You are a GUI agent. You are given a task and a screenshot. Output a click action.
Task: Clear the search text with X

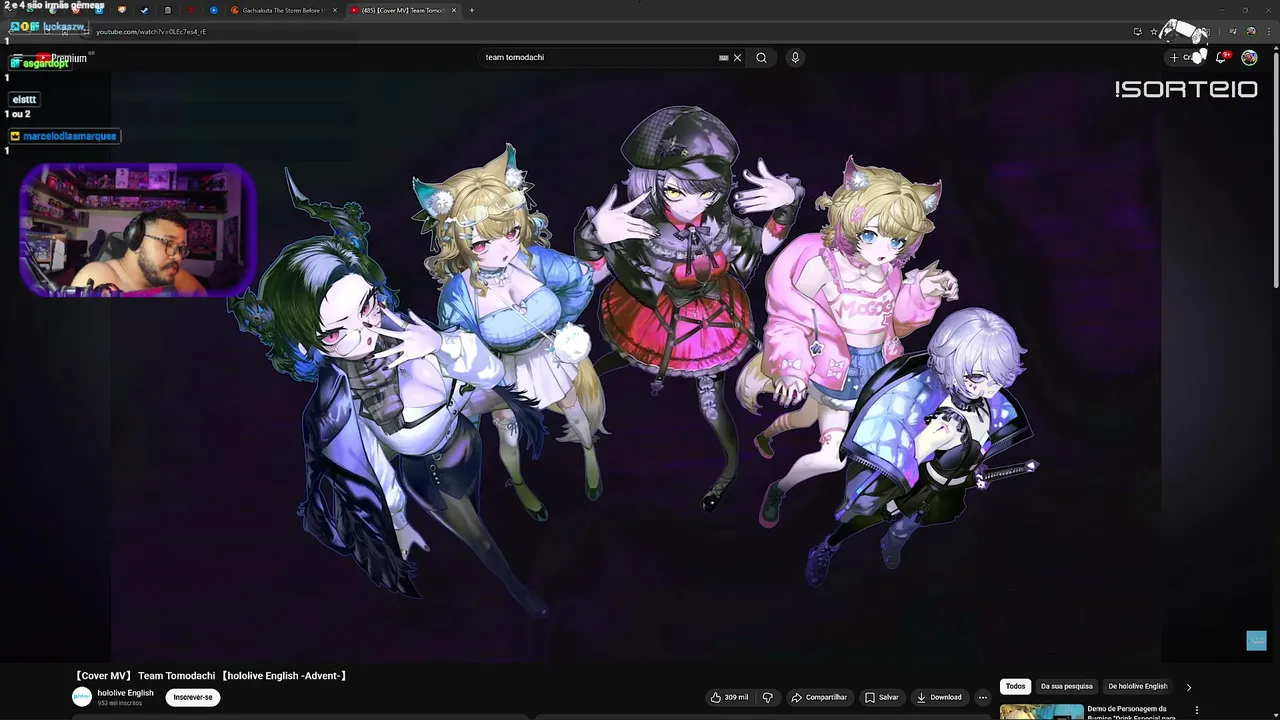click(737, 57)
